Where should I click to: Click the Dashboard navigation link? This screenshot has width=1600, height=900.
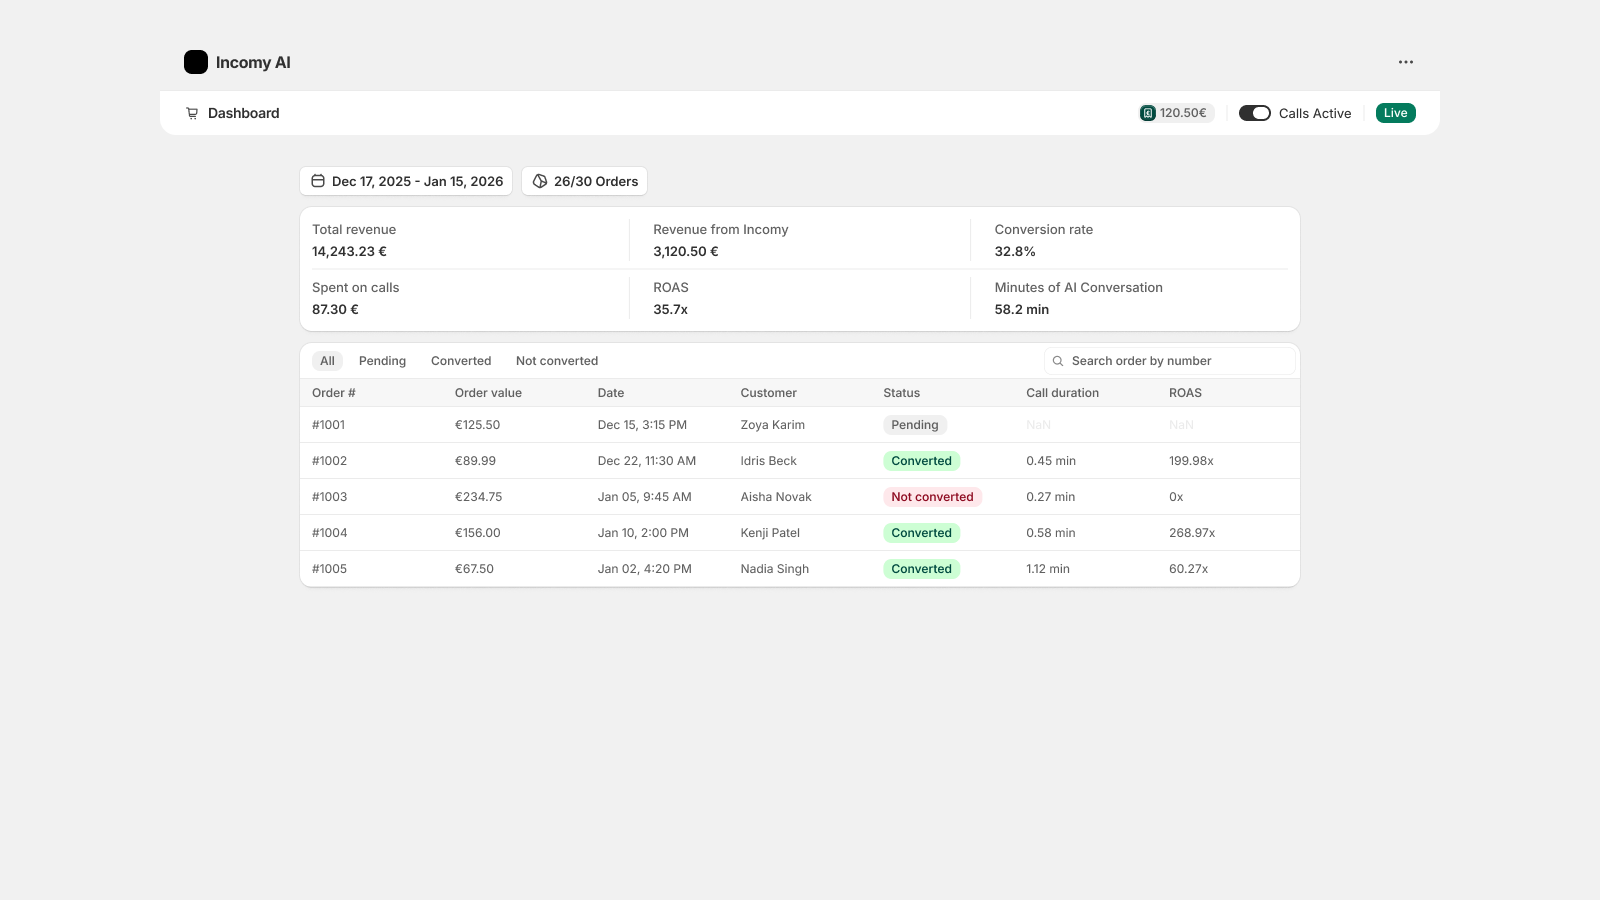(x=243, y=113)
